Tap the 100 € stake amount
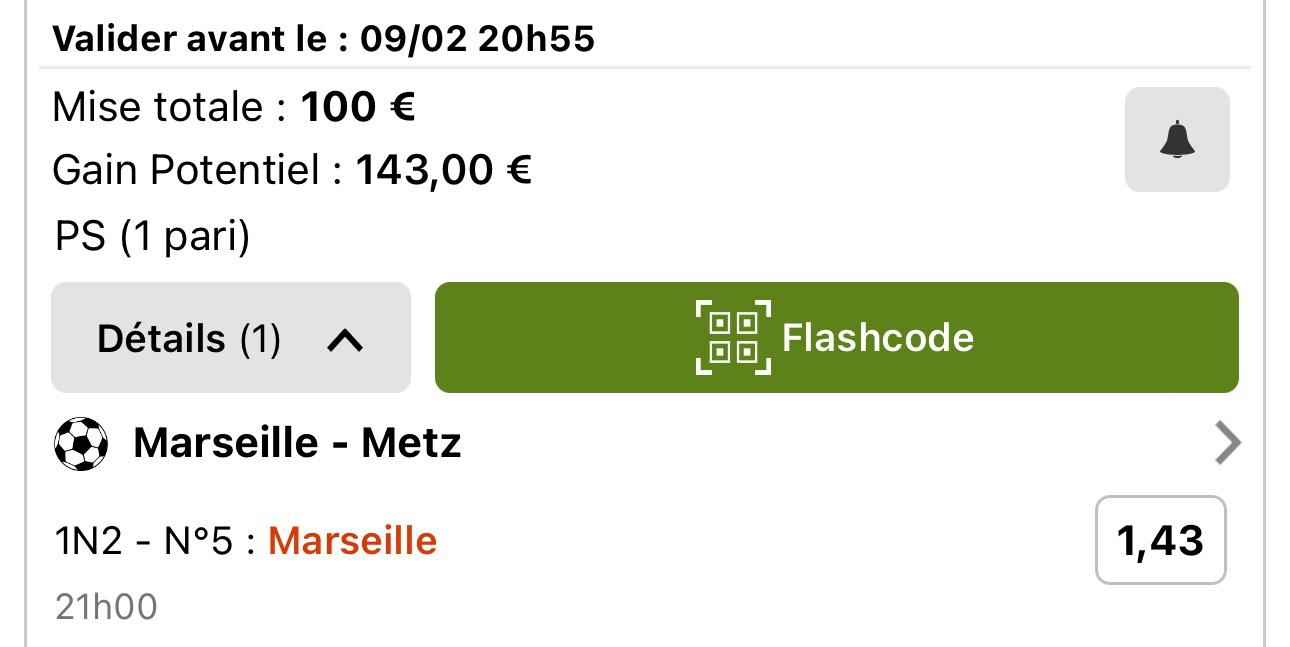 (357, 106)
